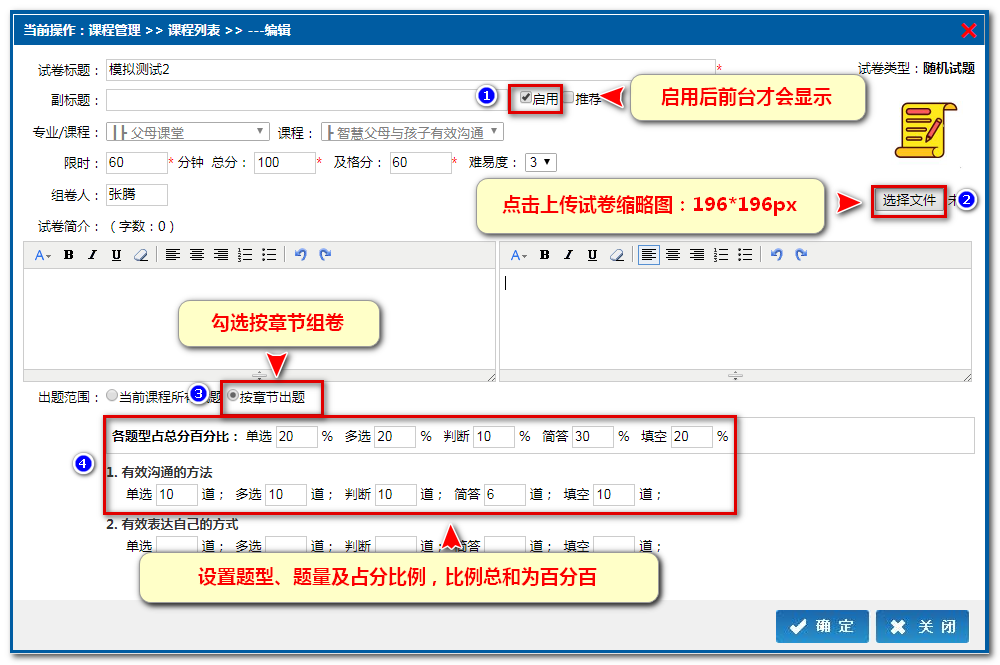This screenshot has height=665, width=1000.
Task: Click Bold in the left editor toolbar
Action: pyautogui.click(x=69, y=255)
